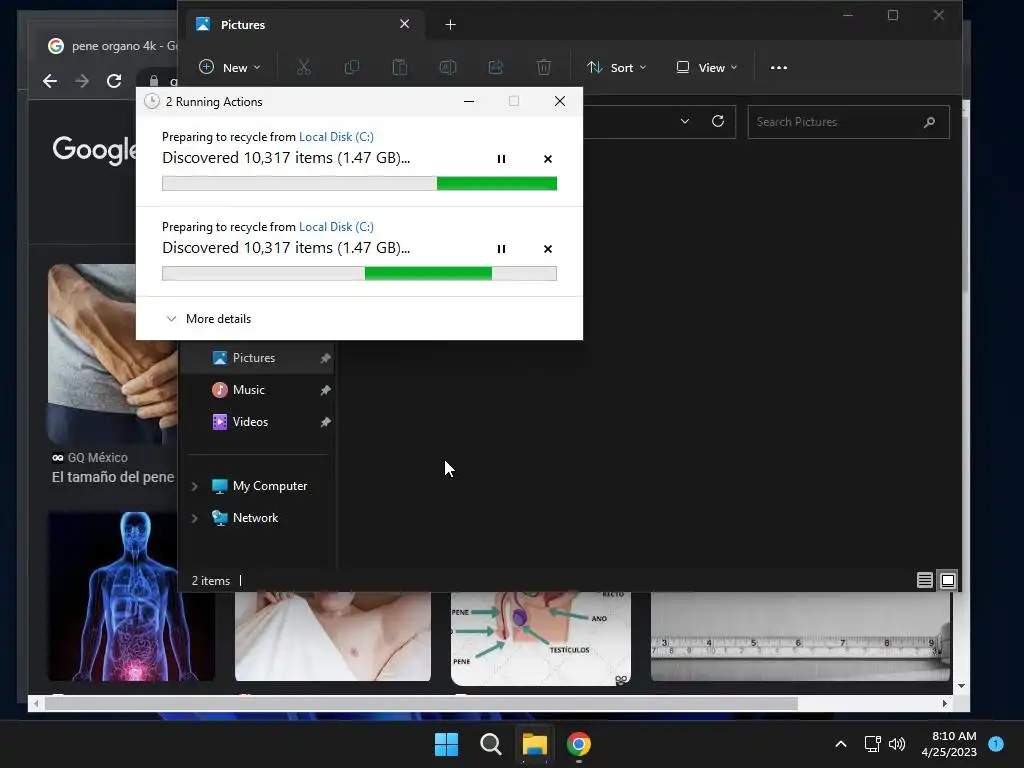Click the second recycle progress bar
The width and height of the screenshot is (1024, 768).
[x=359, y=274]
